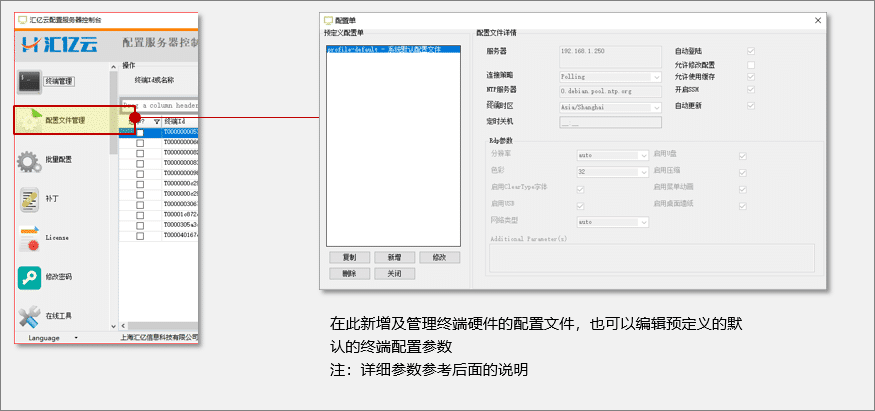Open 在线工具 tools icon

click(x=30, y=316)
